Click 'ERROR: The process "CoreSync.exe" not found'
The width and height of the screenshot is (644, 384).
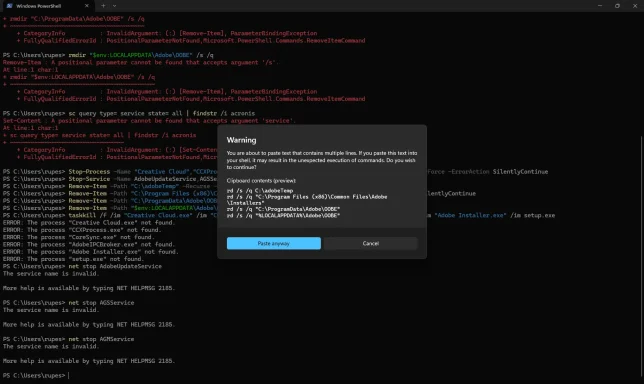click(78, 237)
